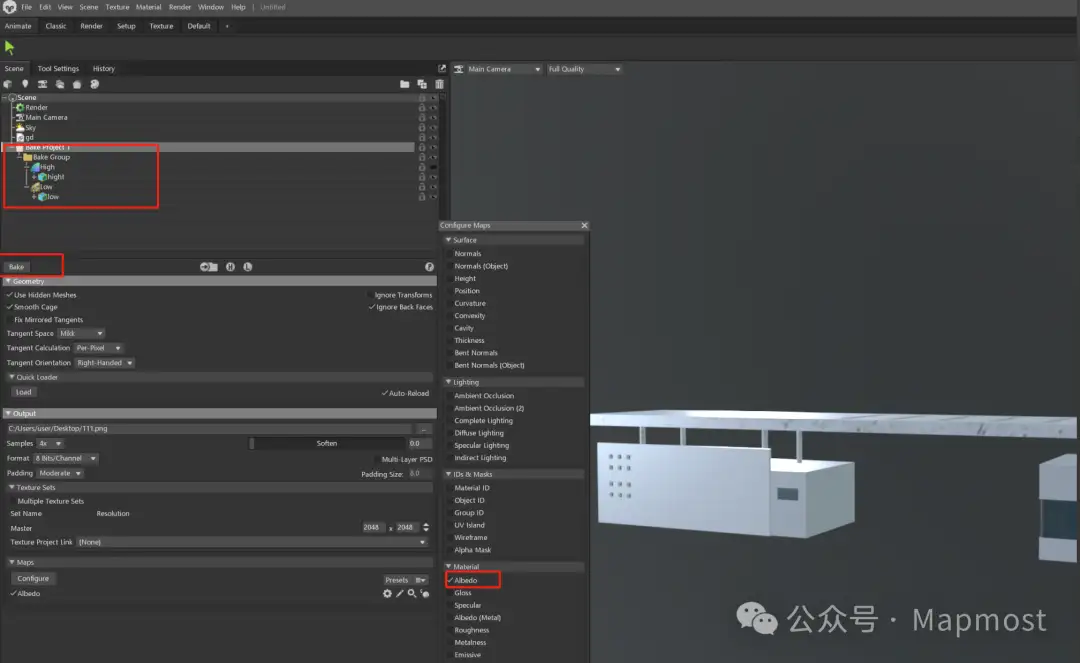
Task: Duplicate the selected scene object
Action: click(422, 84)
